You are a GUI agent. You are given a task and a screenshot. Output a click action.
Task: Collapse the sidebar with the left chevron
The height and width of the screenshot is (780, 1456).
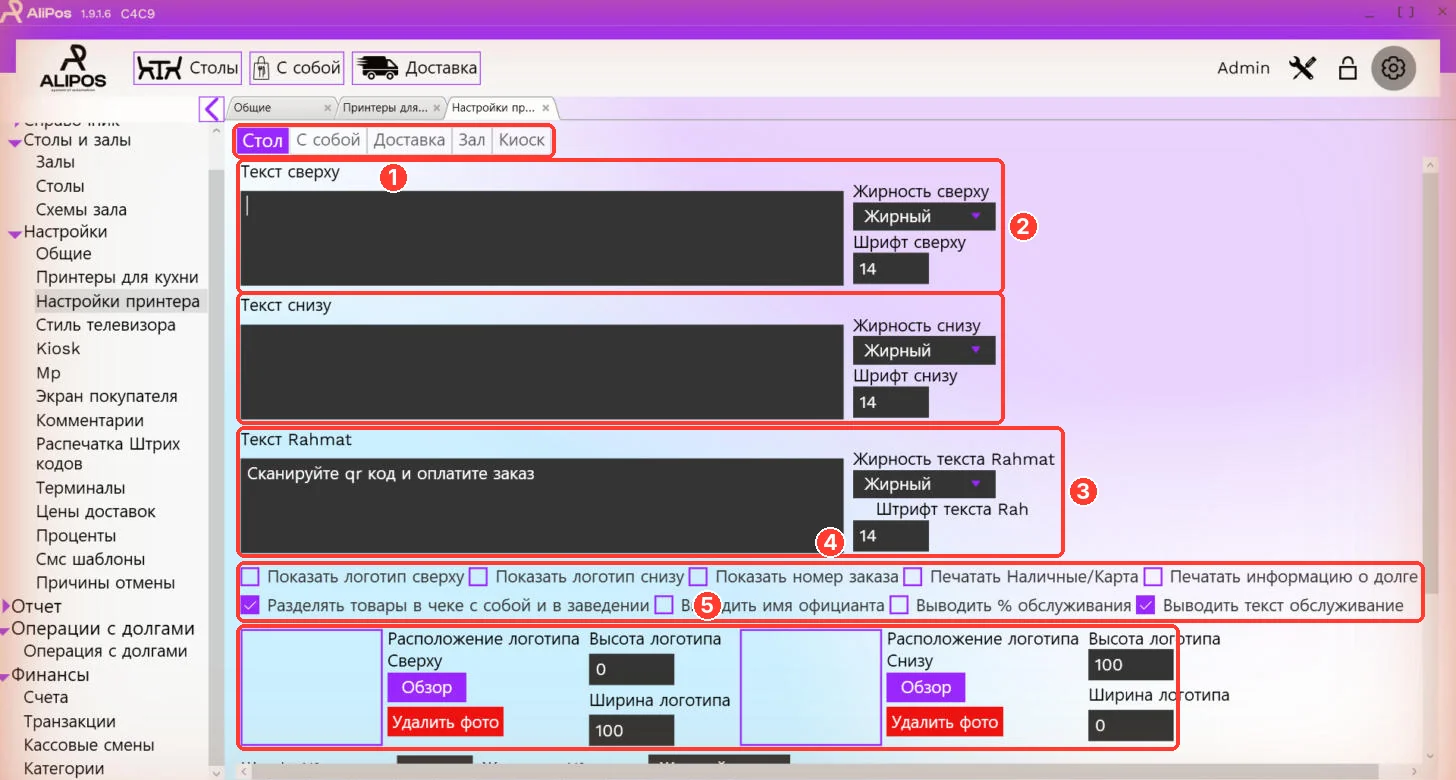(211, 108)
